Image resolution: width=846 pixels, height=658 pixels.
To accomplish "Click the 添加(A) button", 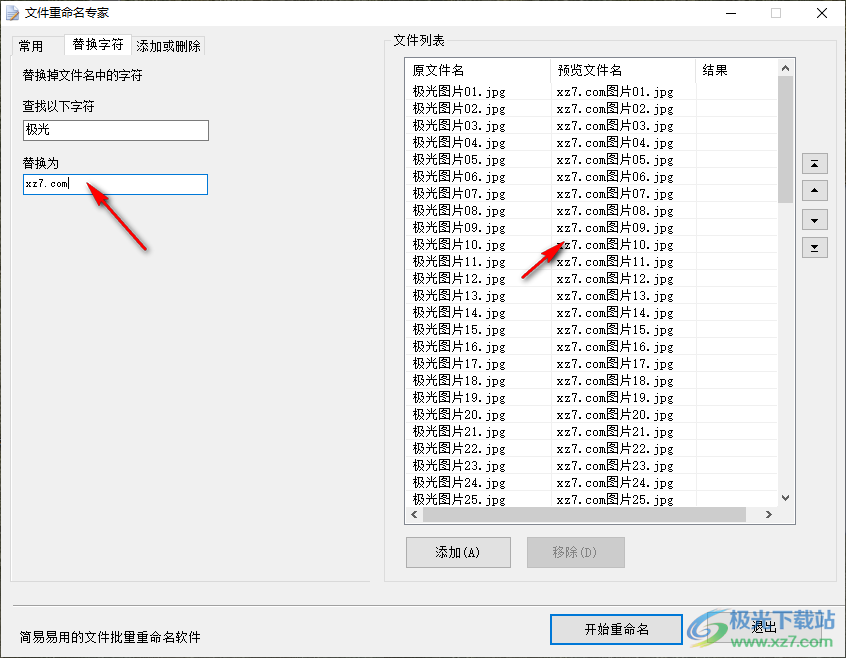I will coord(458,552).
